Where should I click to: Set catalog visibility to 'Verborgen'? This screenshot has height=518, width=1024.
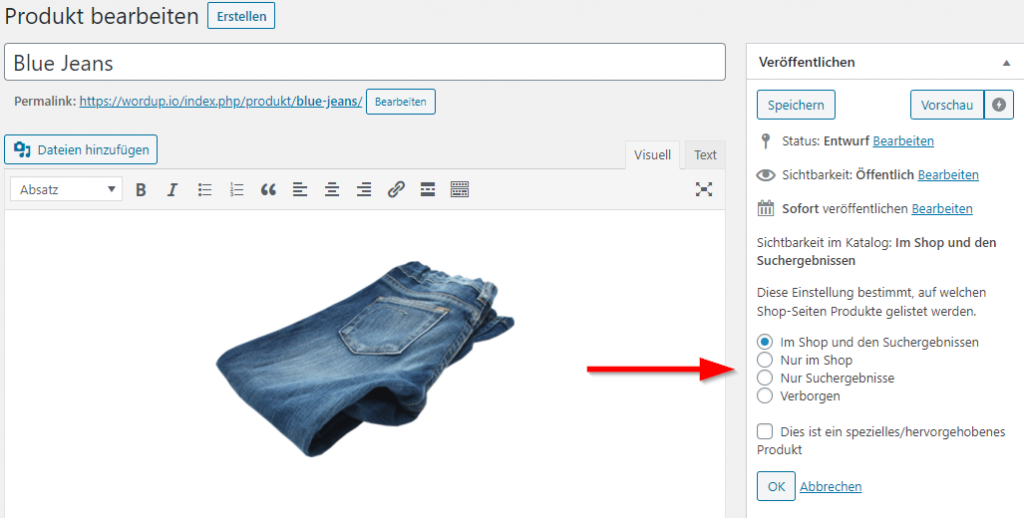point(765,396)
